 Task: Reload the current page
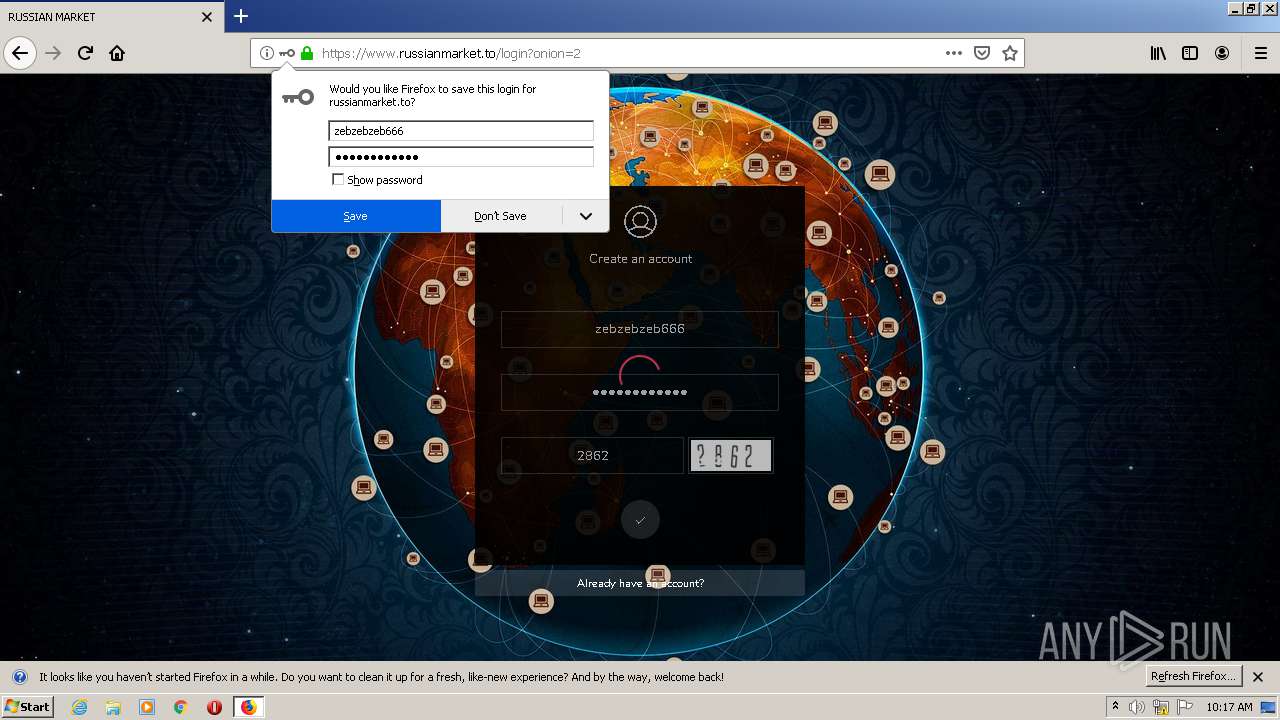(85, 53)
